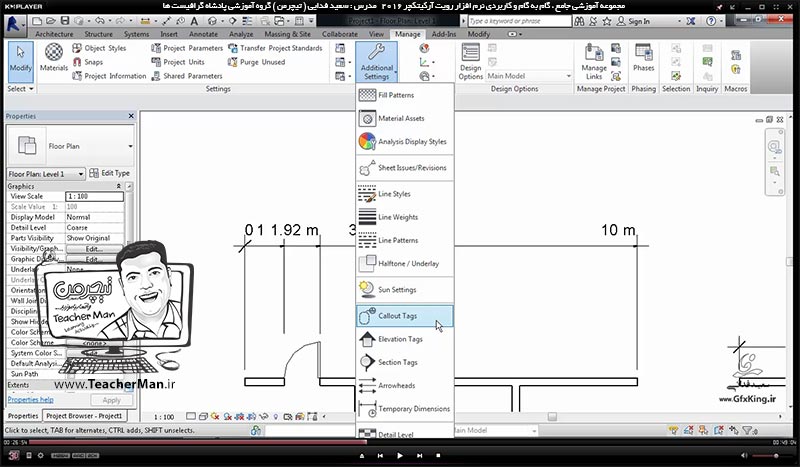Collapse the Graphics properties section
Viewport: 800px width, 467px height.
click(x=119, y=186)
